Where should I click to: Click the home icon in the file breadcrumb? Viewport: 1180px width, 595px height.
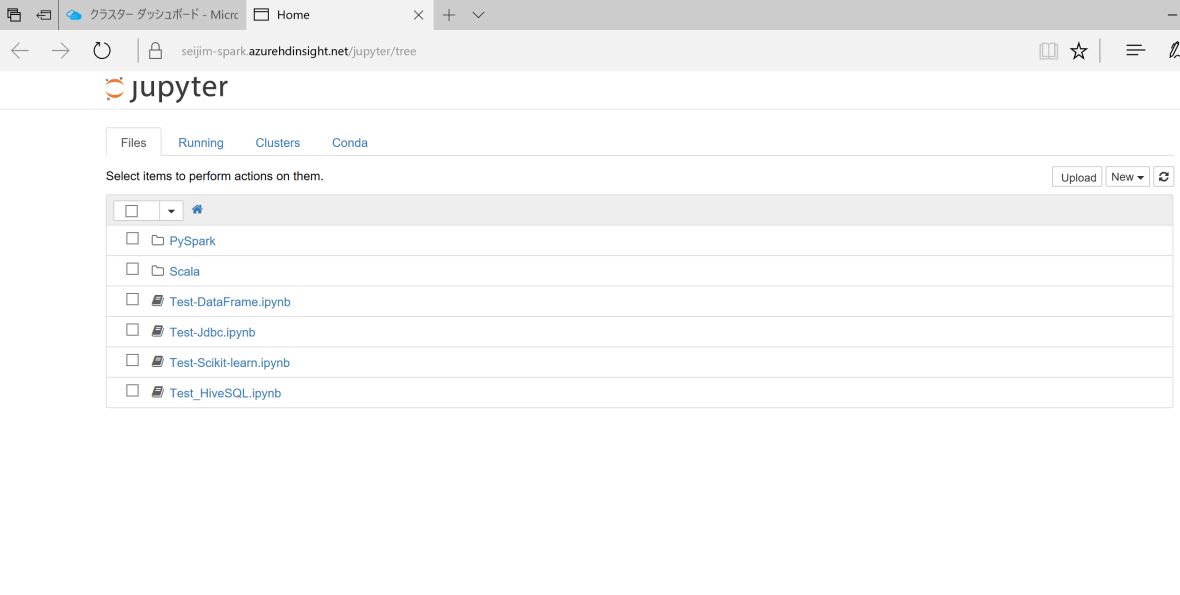[197, 209]
